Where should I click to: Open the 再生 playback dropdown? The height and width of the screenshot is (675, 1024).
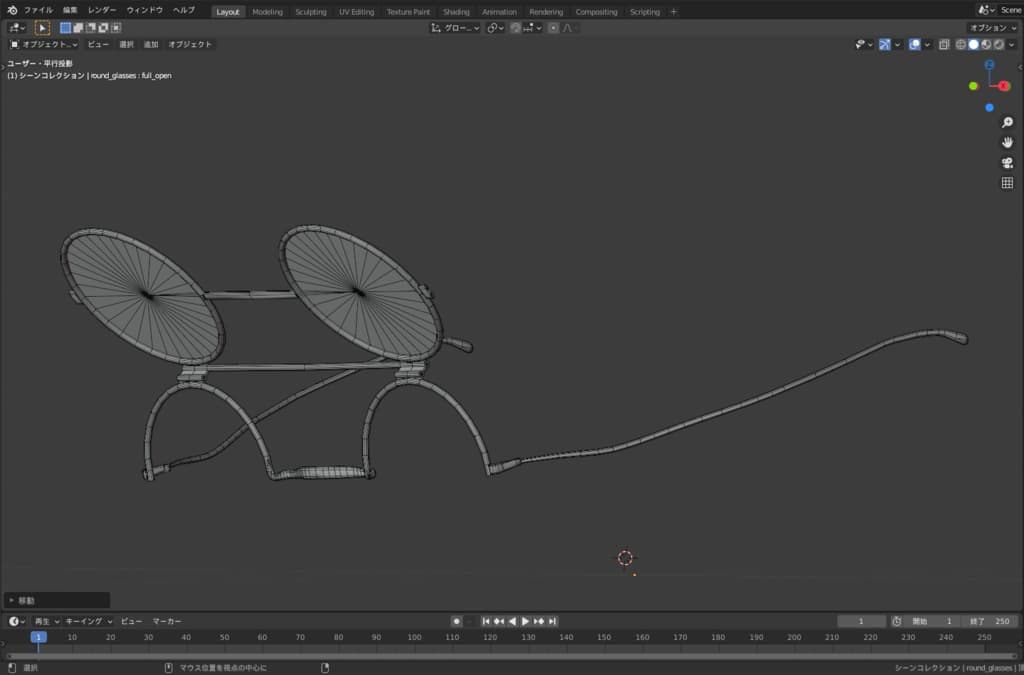pyautogui.click(x=46, y=621)
